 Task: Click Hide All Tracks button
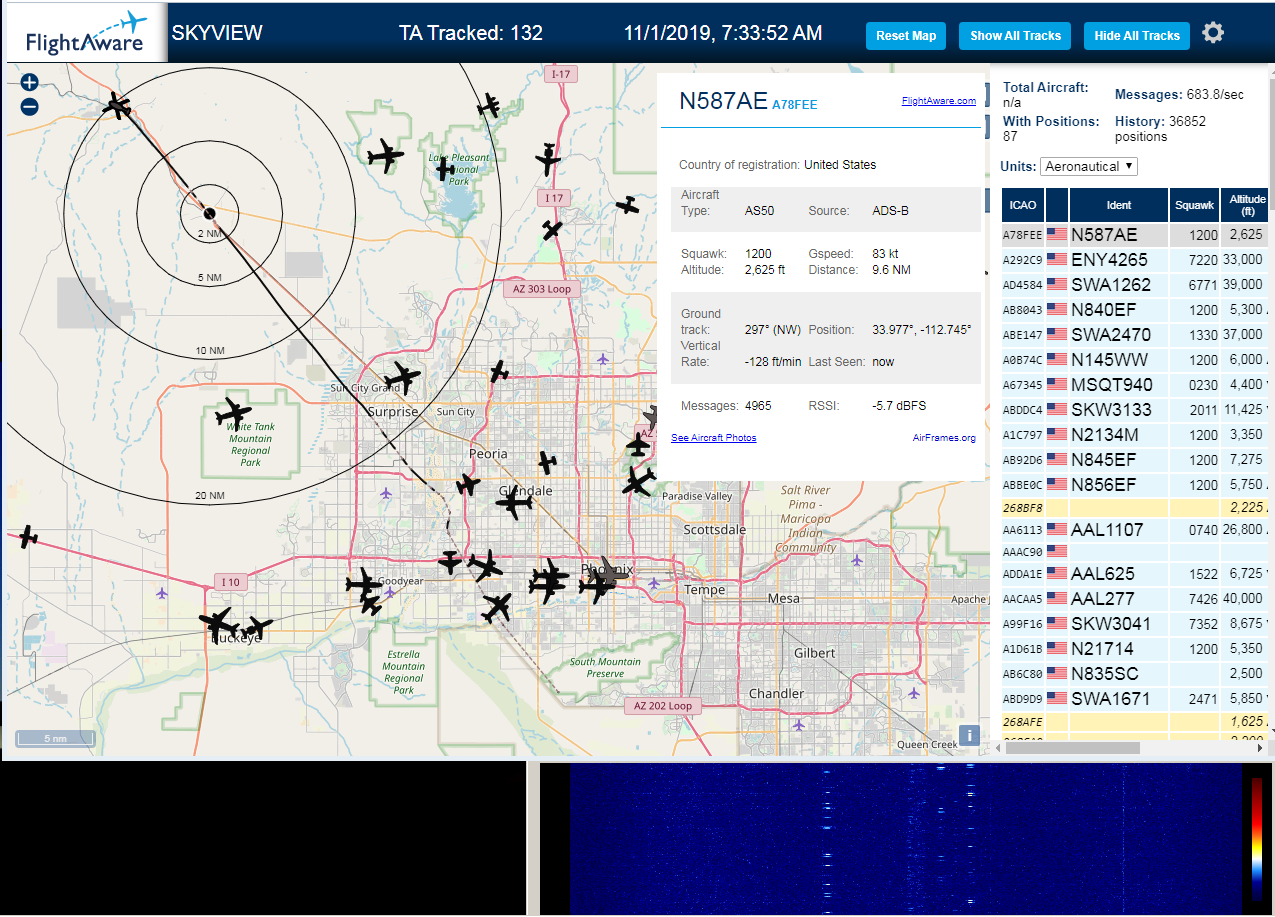click(1137, 36)
